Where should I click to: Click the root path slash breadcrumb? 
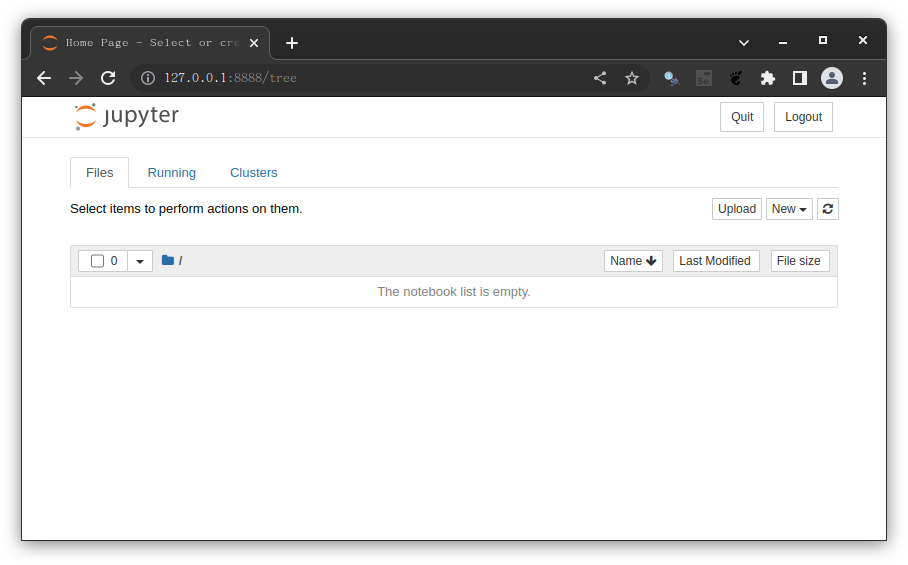point(181,261)
